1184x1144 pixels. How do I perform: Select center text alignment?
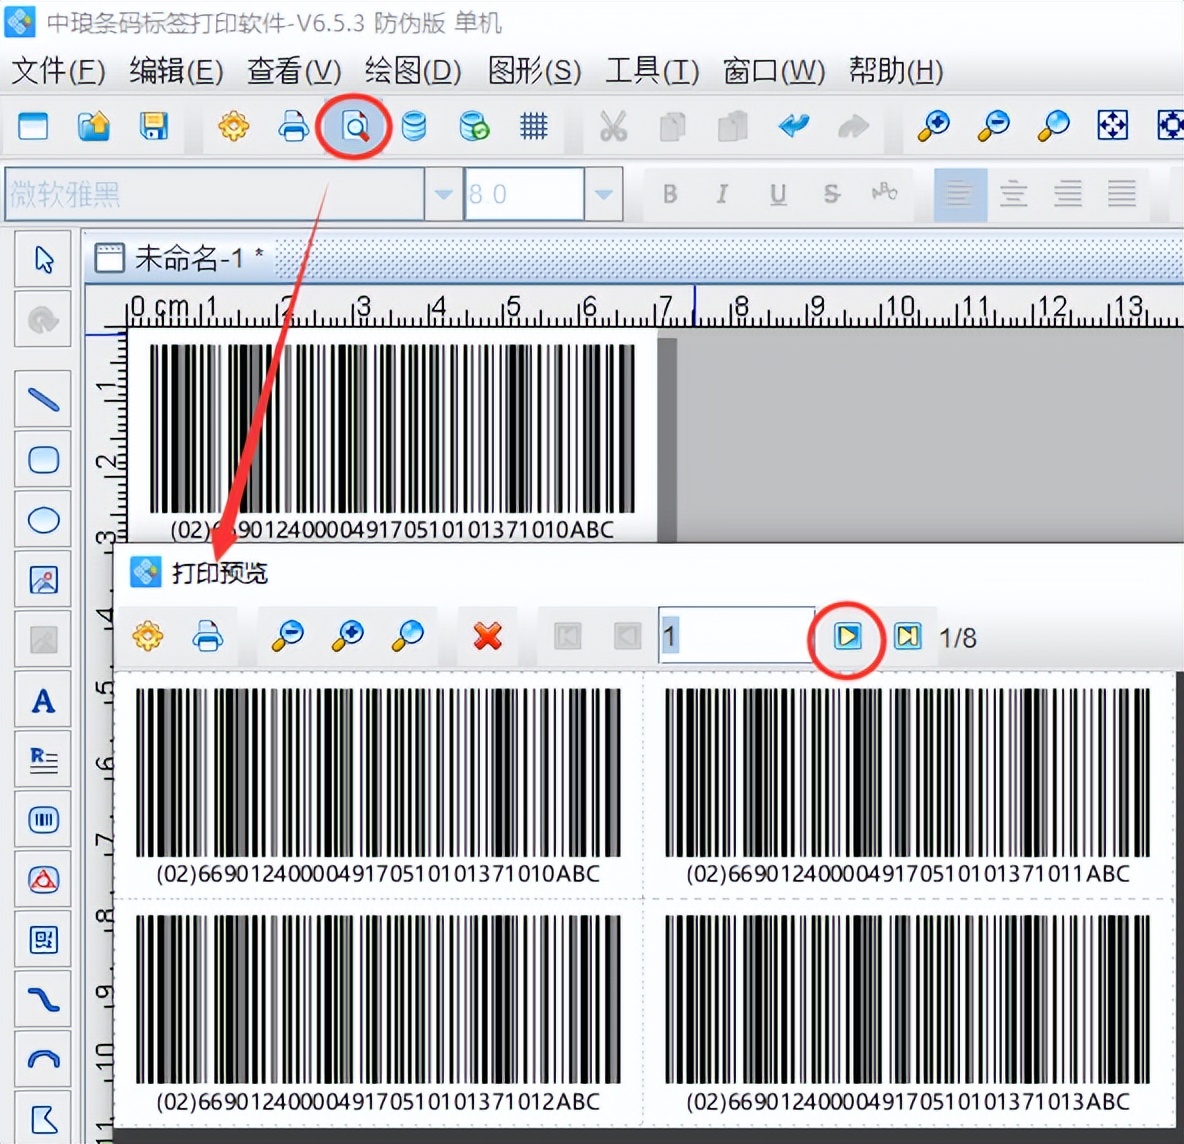click(x=1013, y=195)
